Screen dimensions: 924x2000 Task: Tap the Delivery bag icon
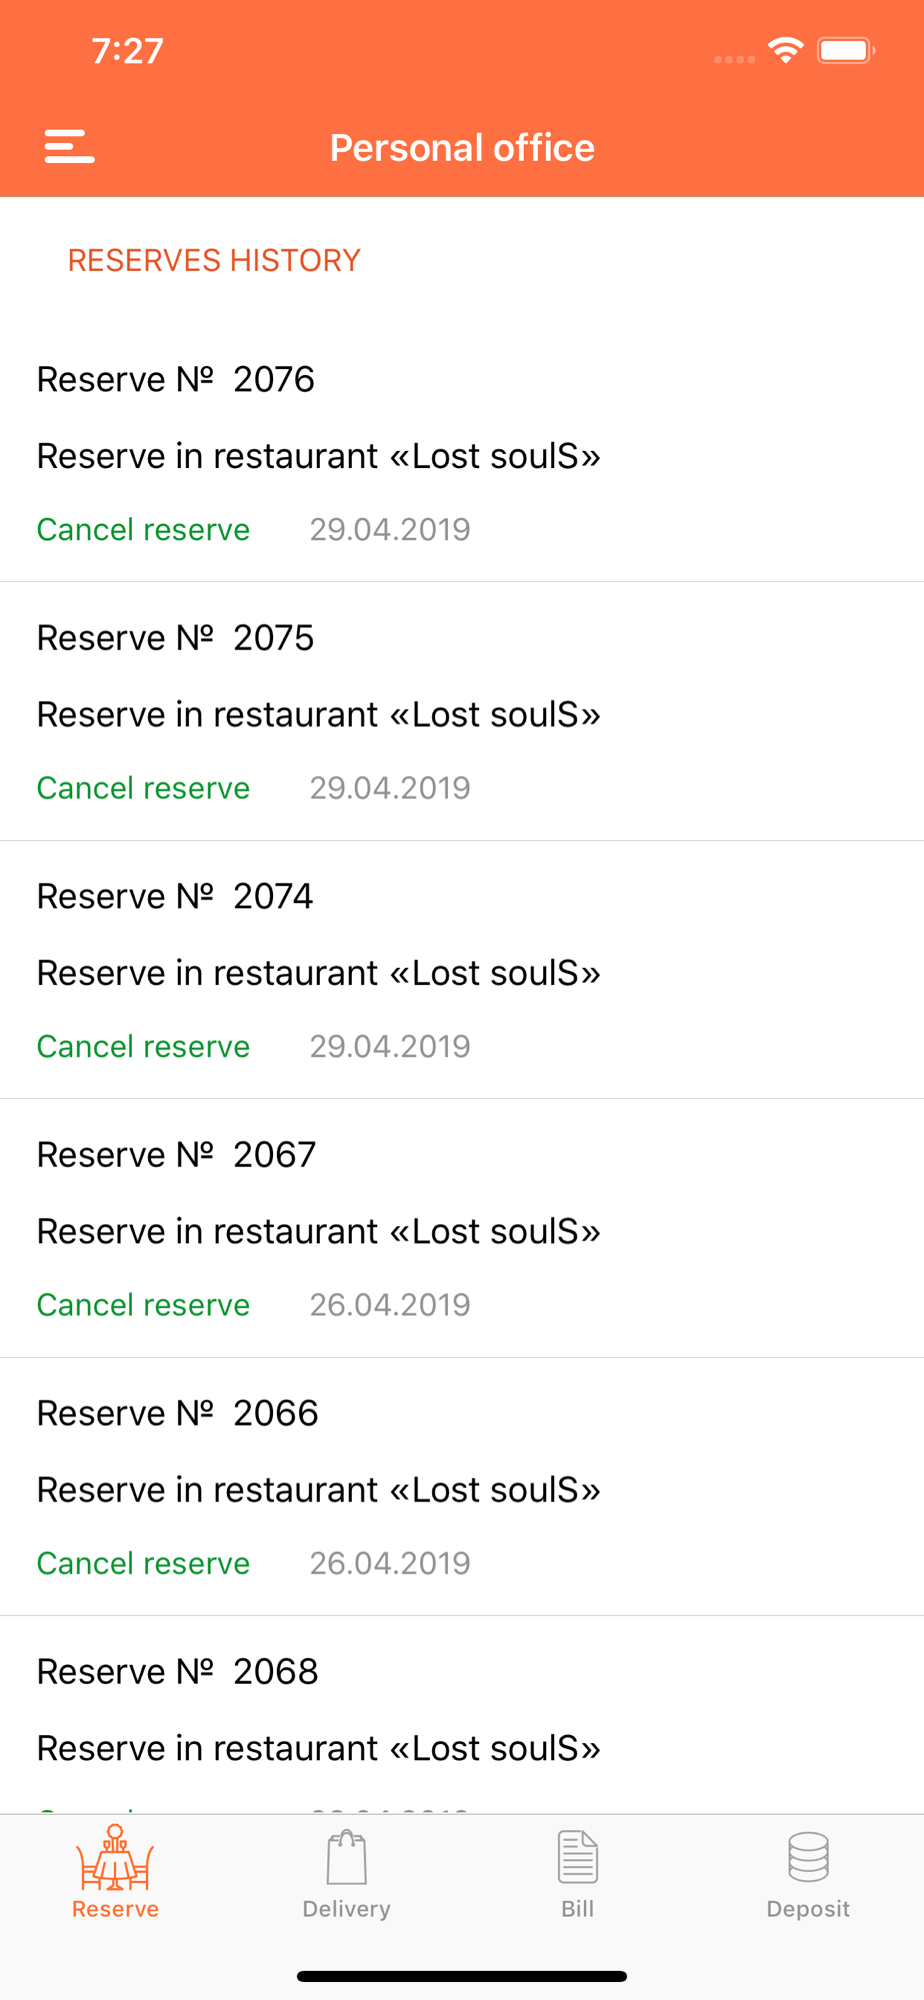(x=346, y=1857)
